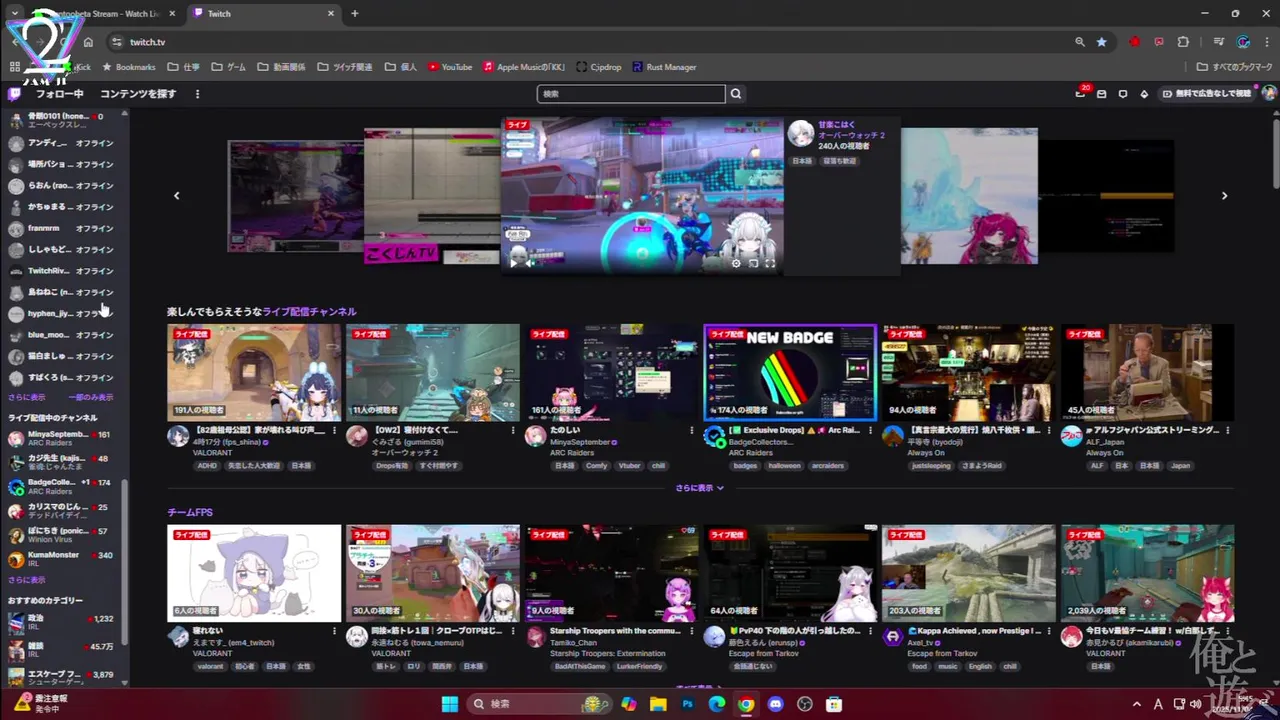Viewport: 1280px width, 720px height.
Task: Open Photoshop from the taskbar
Action: click(688, 704)
